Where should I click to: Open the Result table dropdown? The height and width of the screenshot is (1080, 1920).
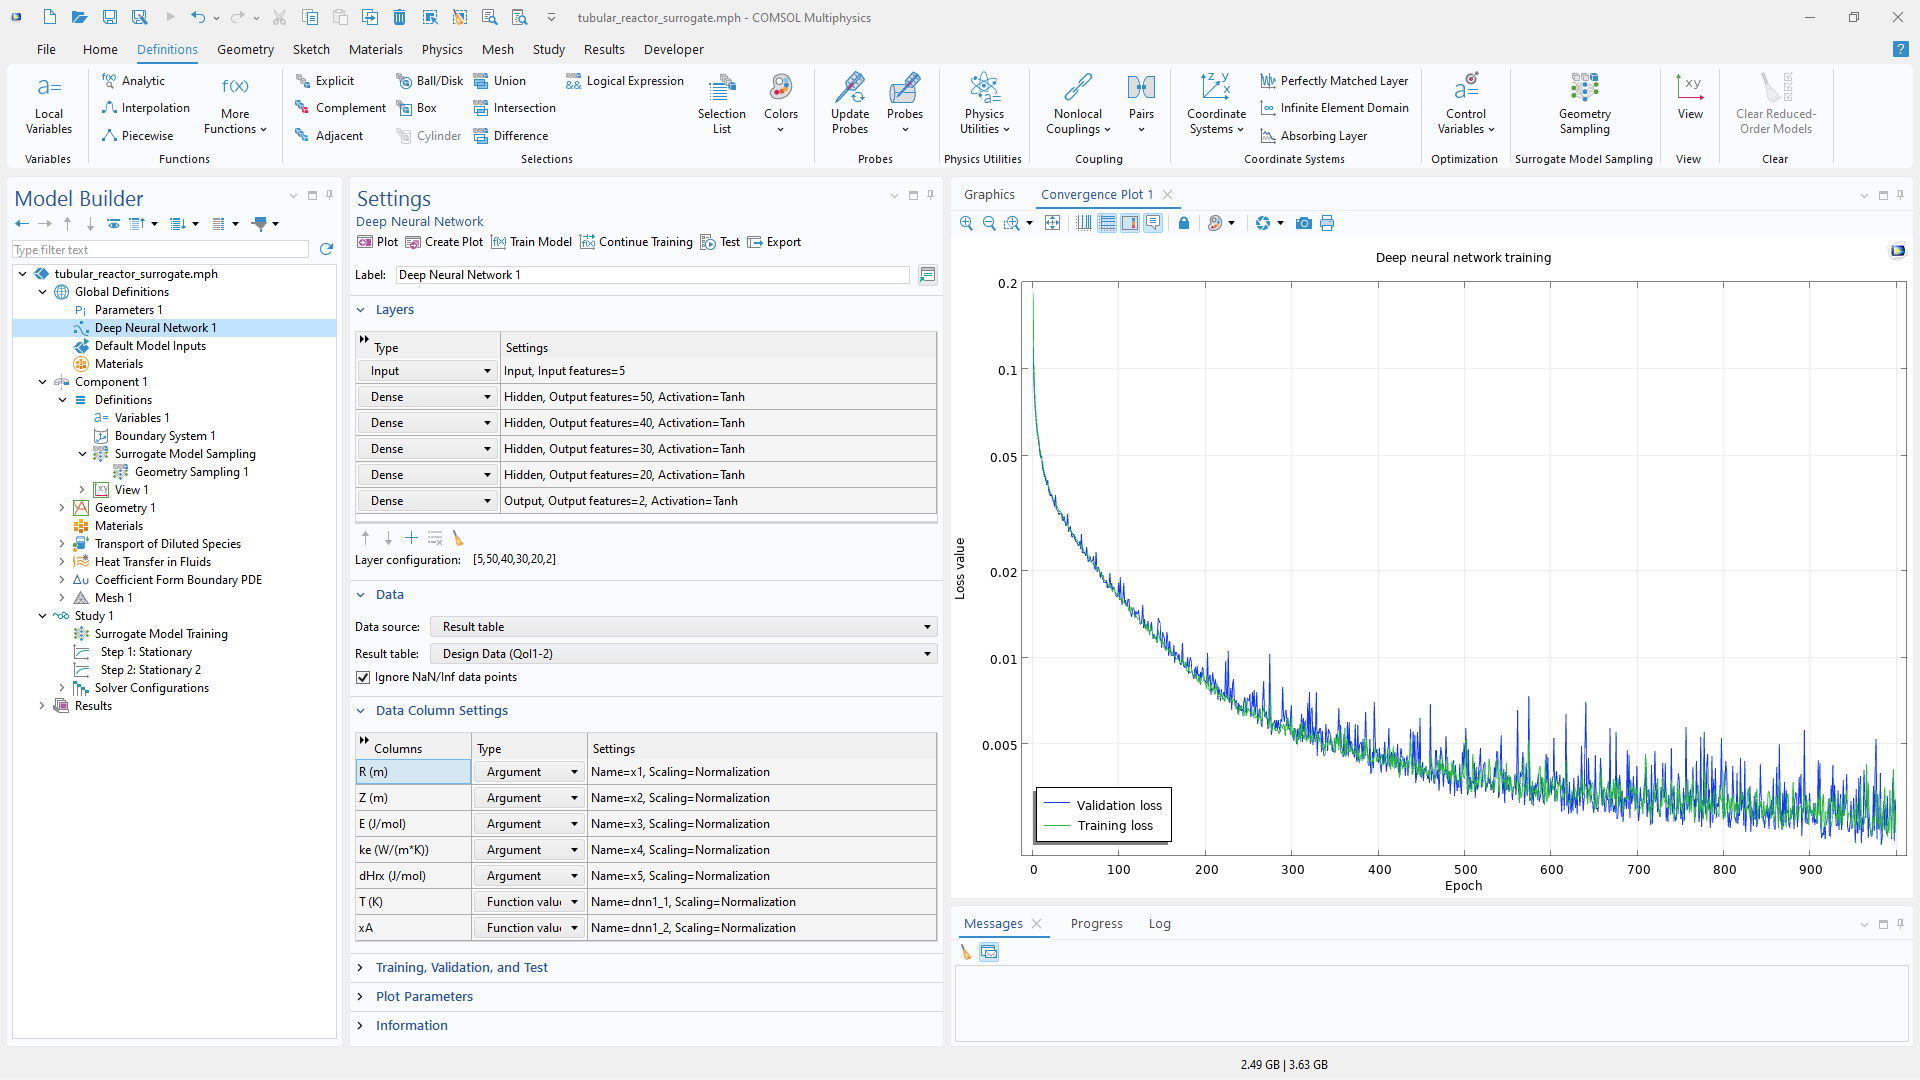tap(683, 654)
